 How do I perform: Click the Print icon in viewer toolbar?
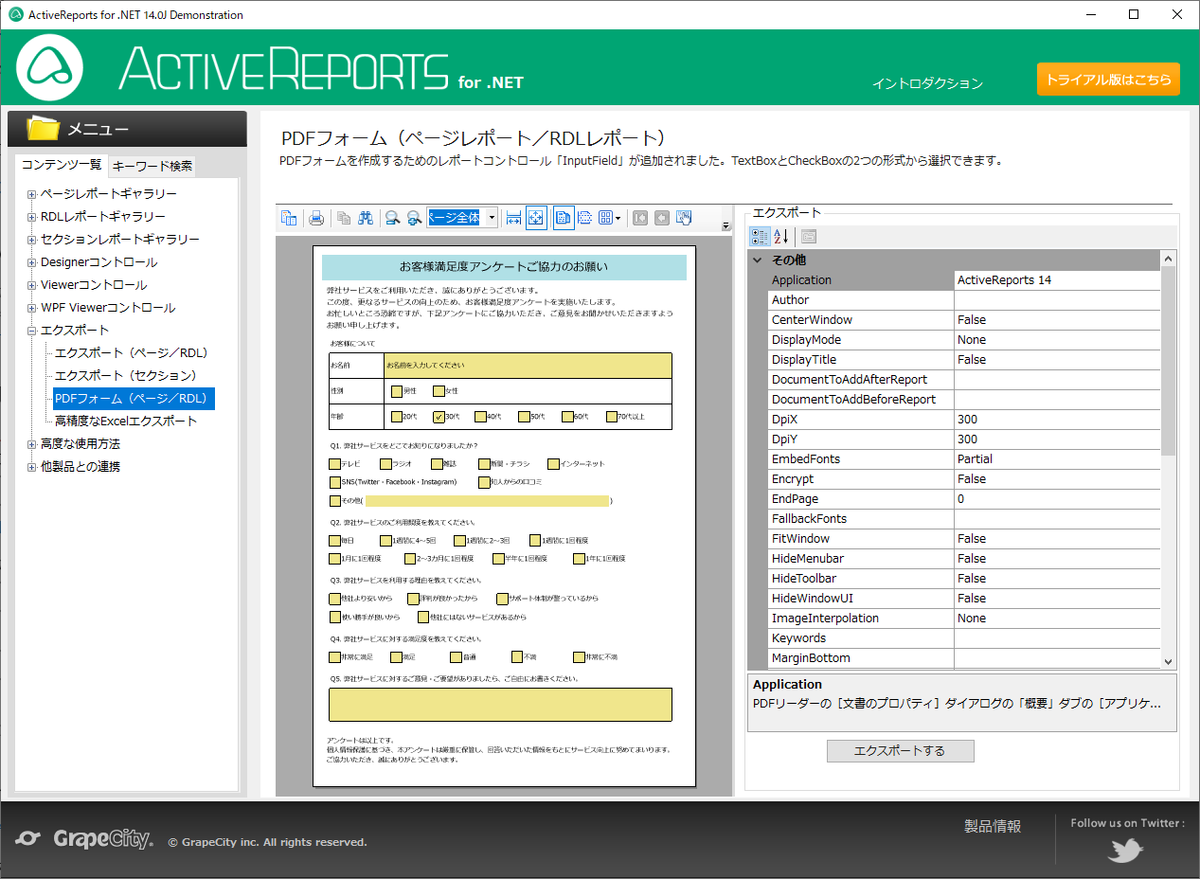[x=316, y=218]
